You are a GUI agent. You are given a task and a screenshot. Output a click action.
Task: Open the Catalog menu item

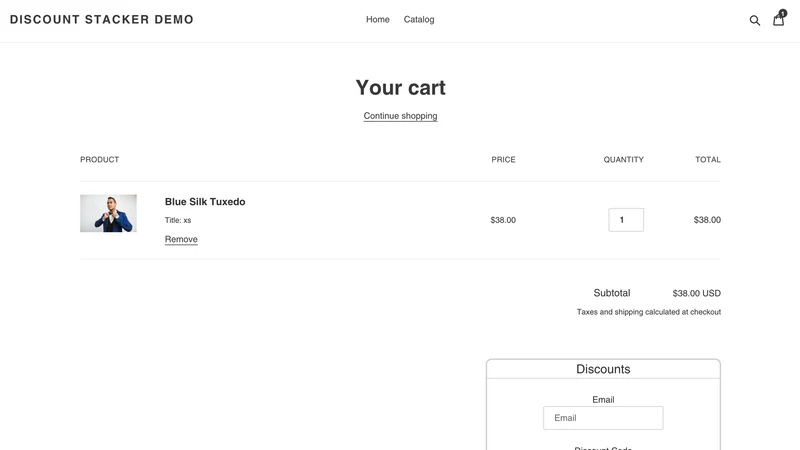coord(419,19)
